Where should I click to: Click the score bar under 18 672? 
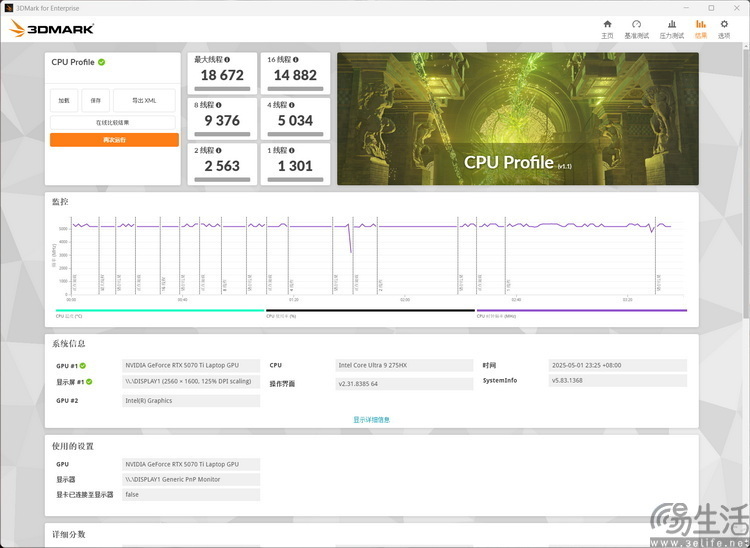pyautogui.click(x=222, y=88)
